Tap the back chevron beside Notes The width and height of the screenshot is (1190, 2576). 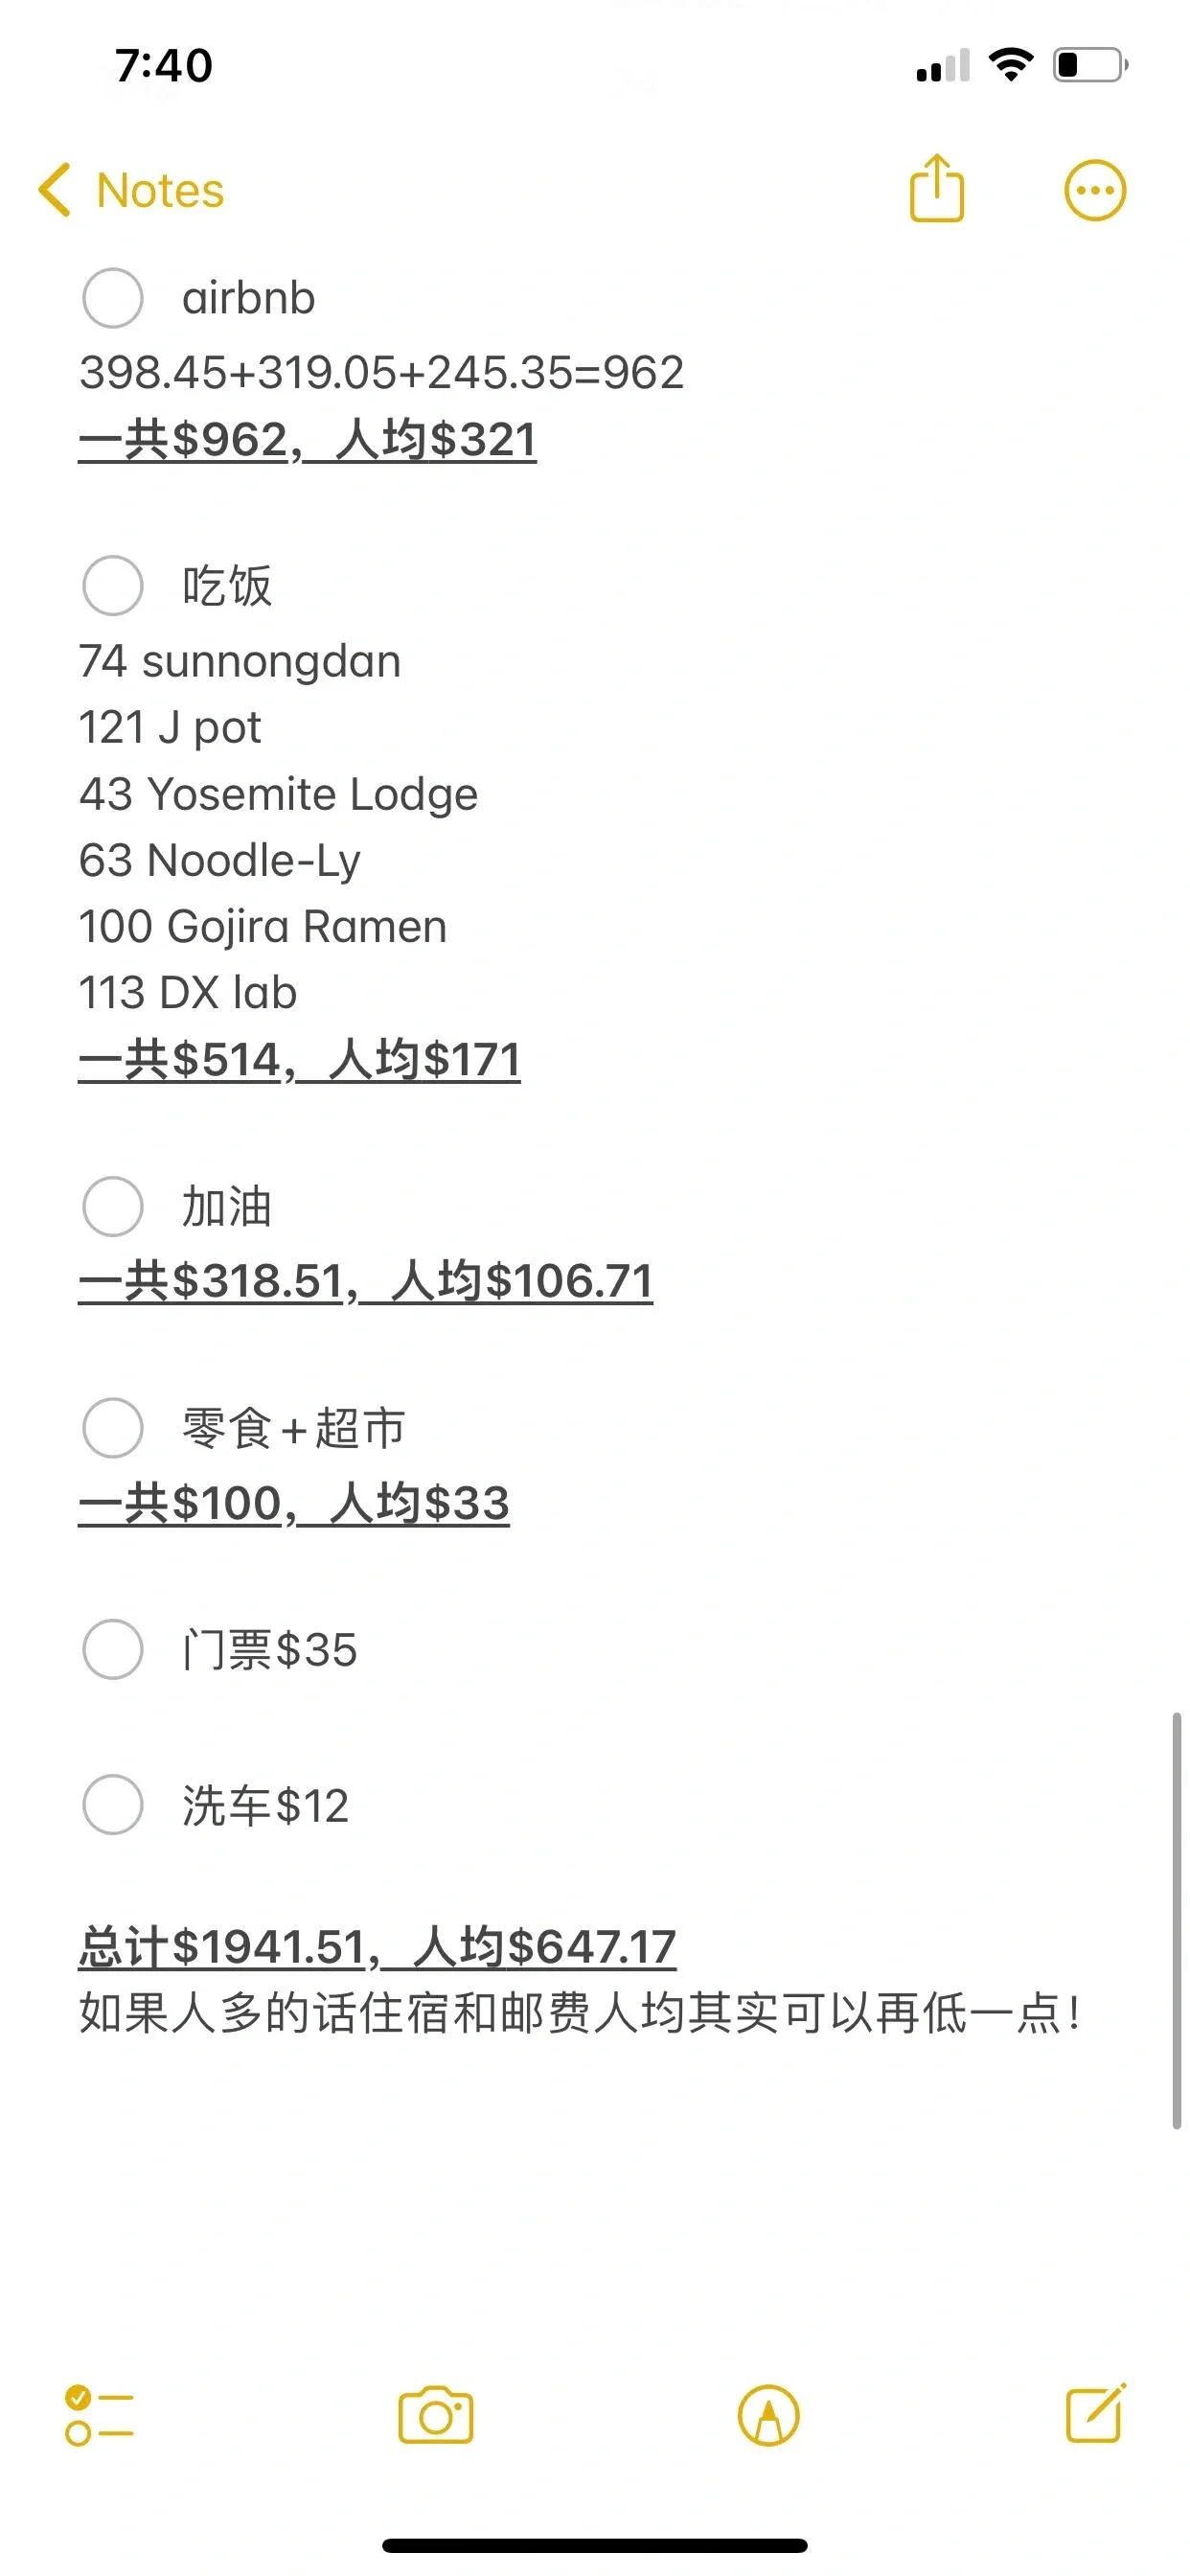[x=55, y=190]
